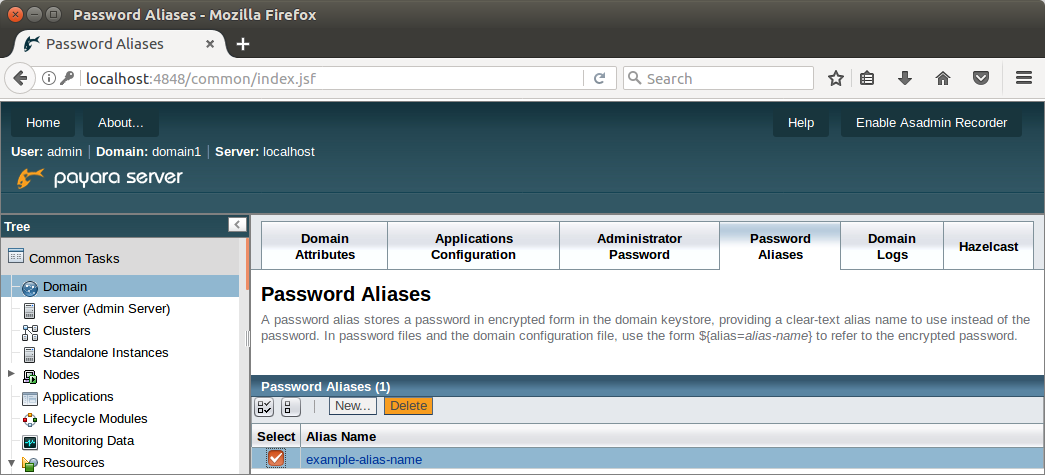This screenshot has height=475, width=1045.
Task: Go to Firefox home page icon
Action: pyautogui.click(x=942, y=78)
